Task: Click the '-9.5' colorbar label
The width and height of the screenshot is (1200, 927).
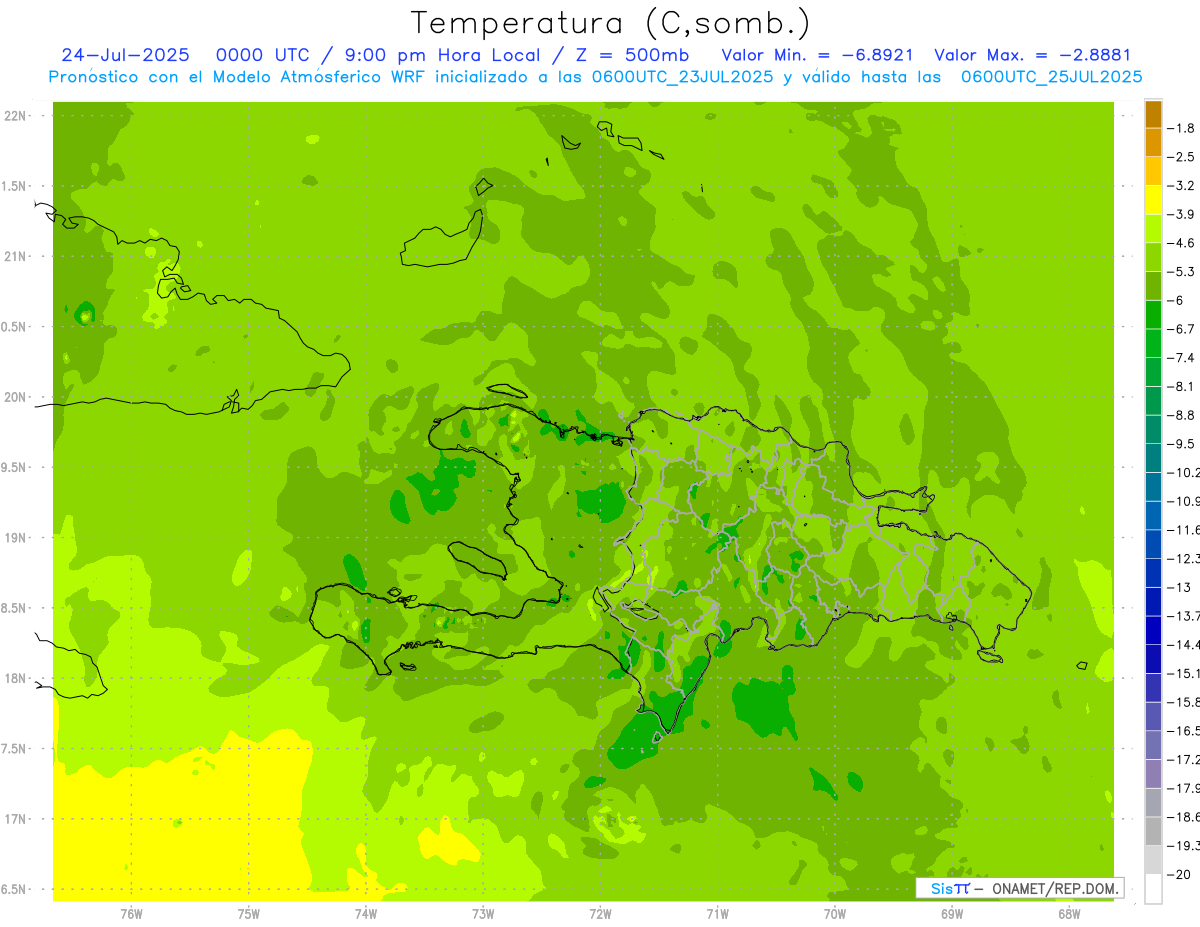Action: tap(1181, 444)
